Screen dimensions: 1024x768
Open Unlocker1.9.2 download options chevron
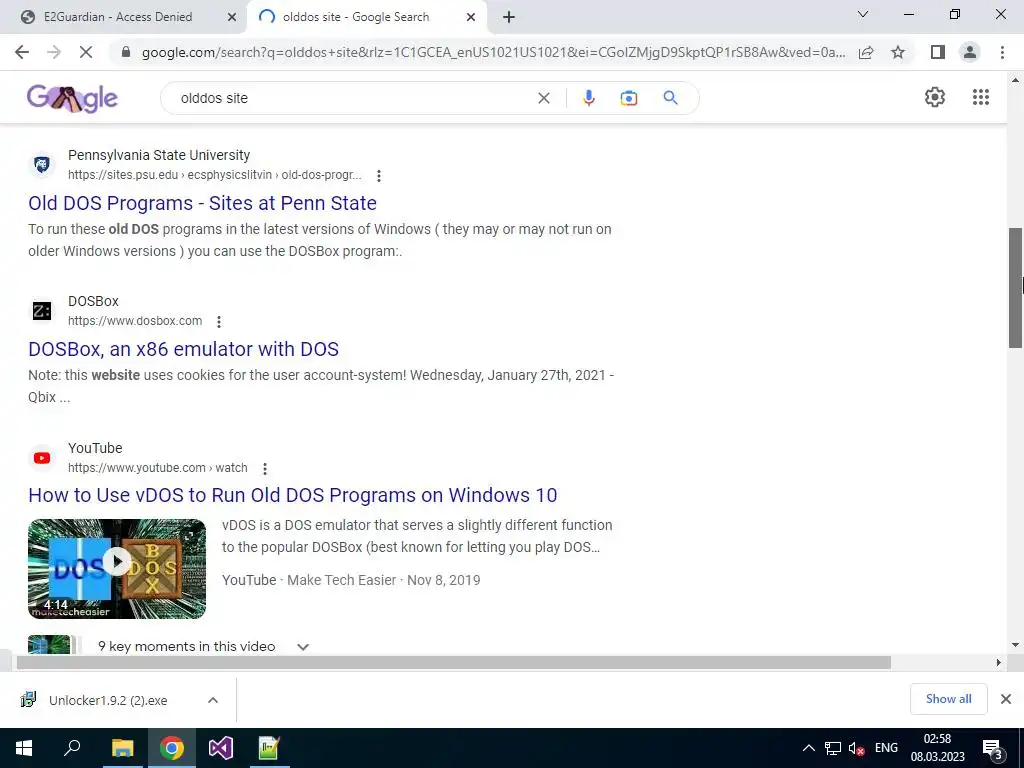212,700
